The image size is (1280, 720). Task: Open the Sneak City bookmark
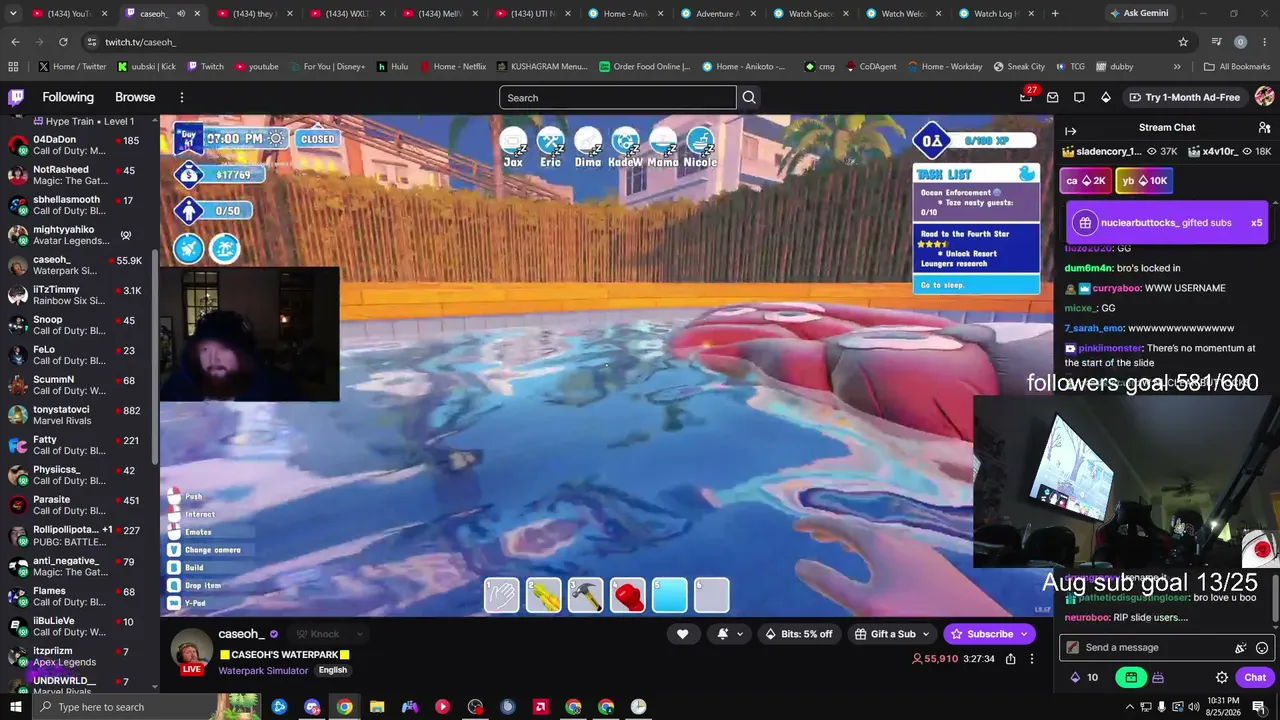1019,67
